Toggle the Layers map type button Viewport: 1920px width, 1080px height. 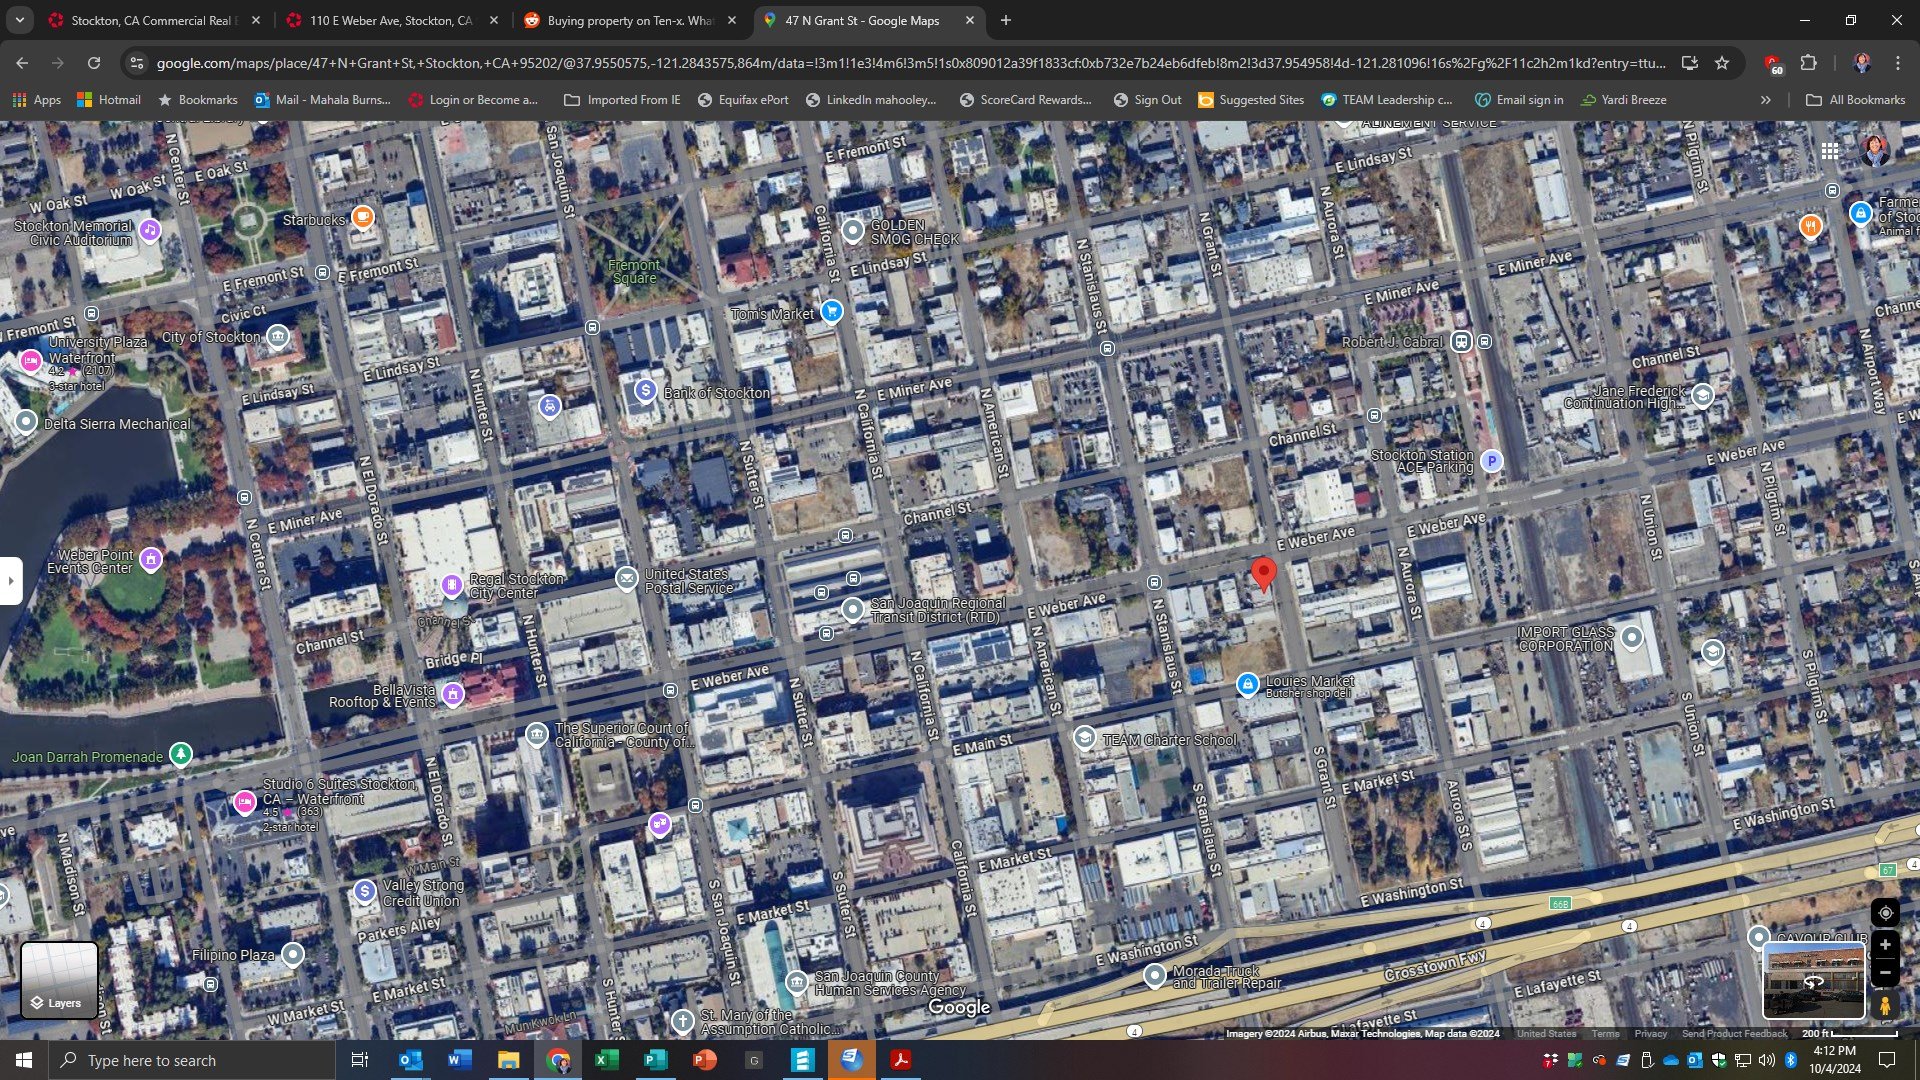point(60,980)
